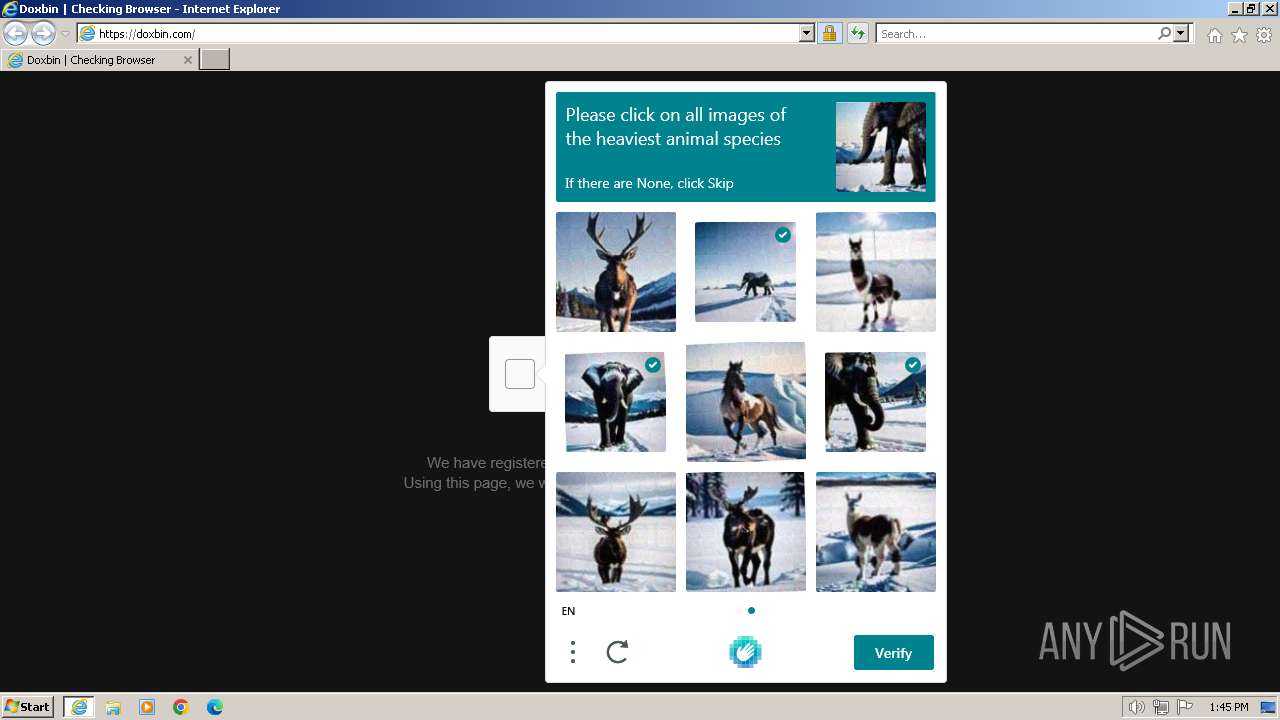The image size is (1280, 720).
Task: Restore the Internet Explorer window
Action: coord(1251,9)
